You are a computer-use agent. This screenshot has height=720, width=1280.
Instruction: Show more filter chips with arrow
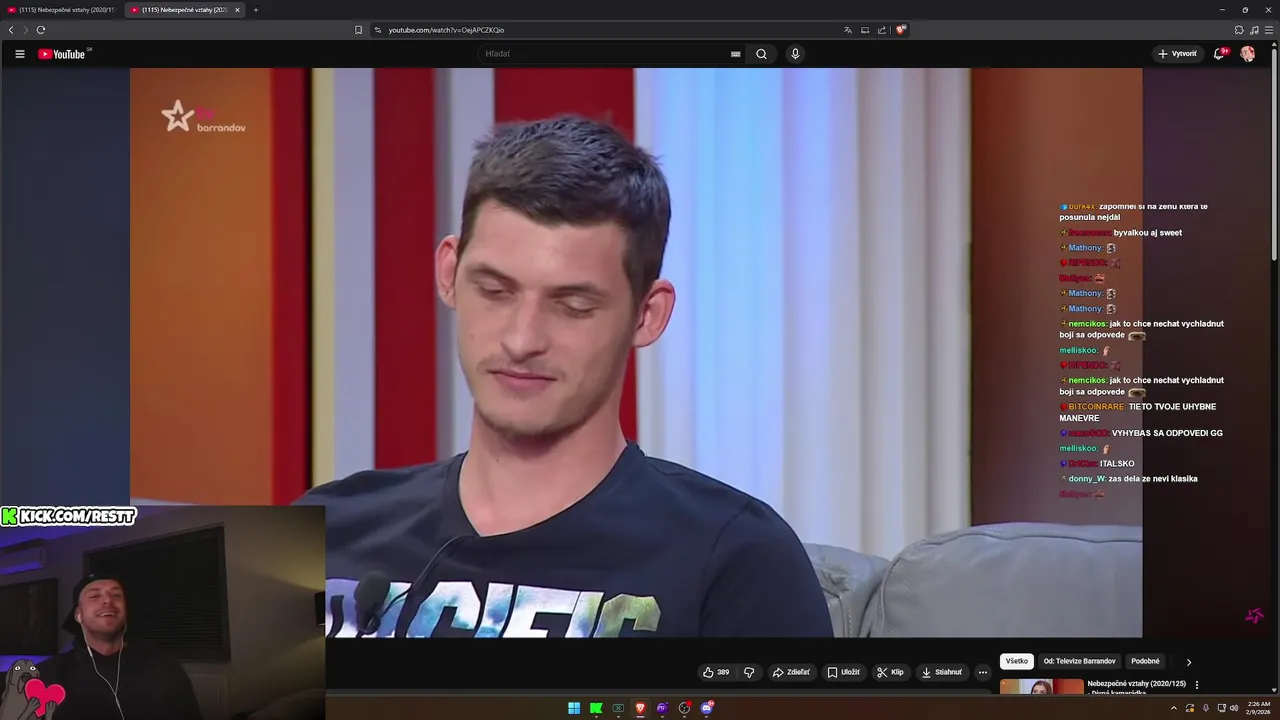tap(1188, 662)
